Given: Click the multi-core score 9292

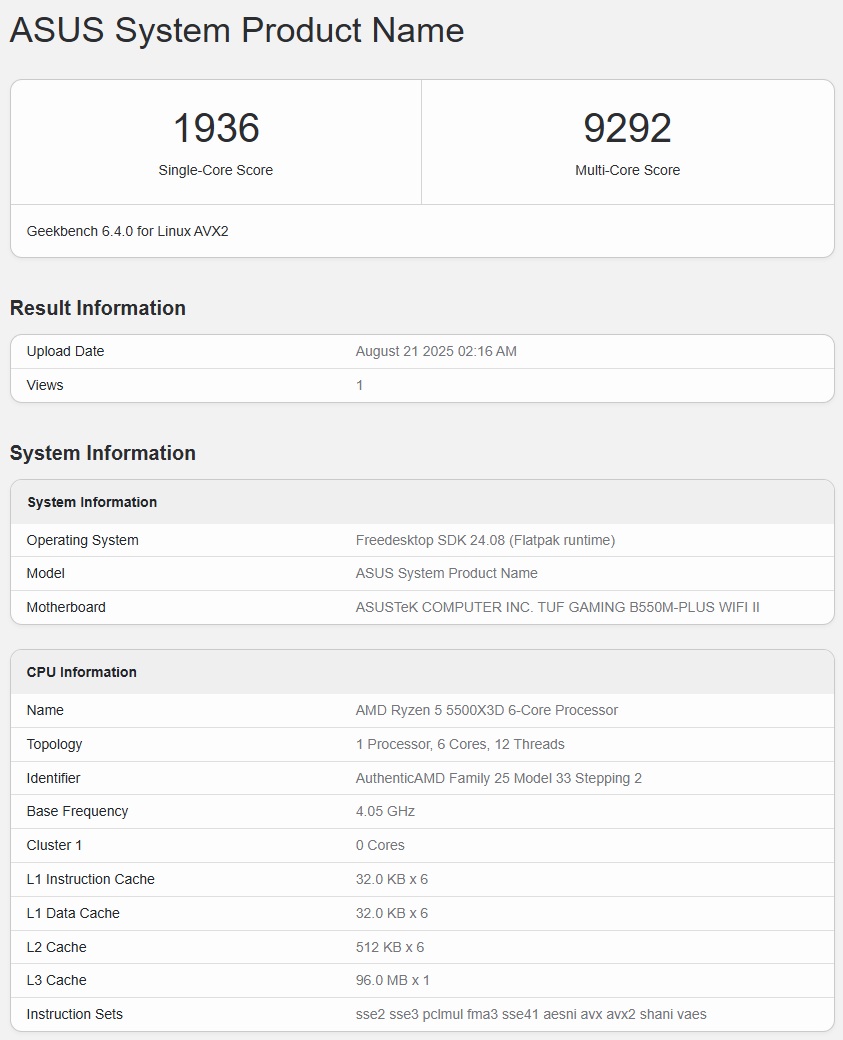Looking at the screenshot, I should click(627, 128).
